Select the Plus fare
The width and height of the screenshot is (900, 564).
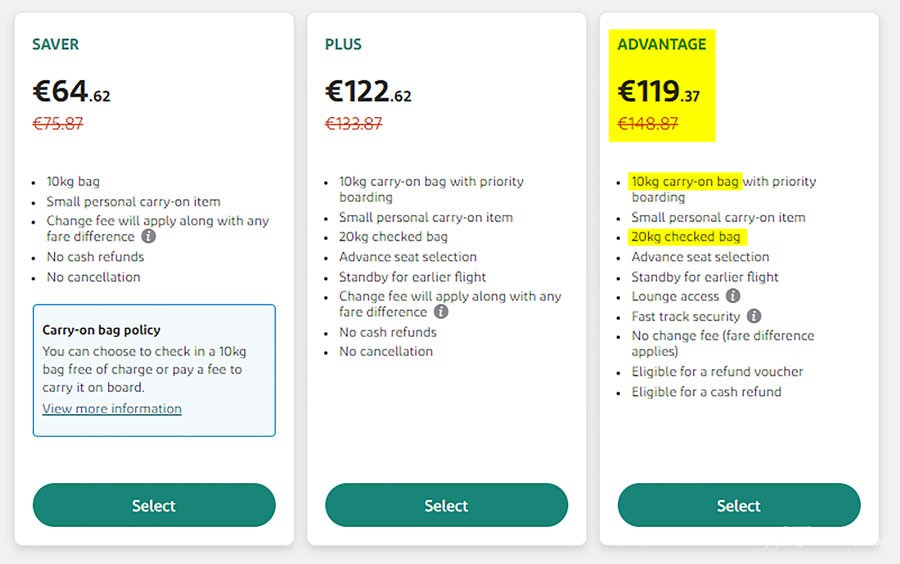(446, 505)
